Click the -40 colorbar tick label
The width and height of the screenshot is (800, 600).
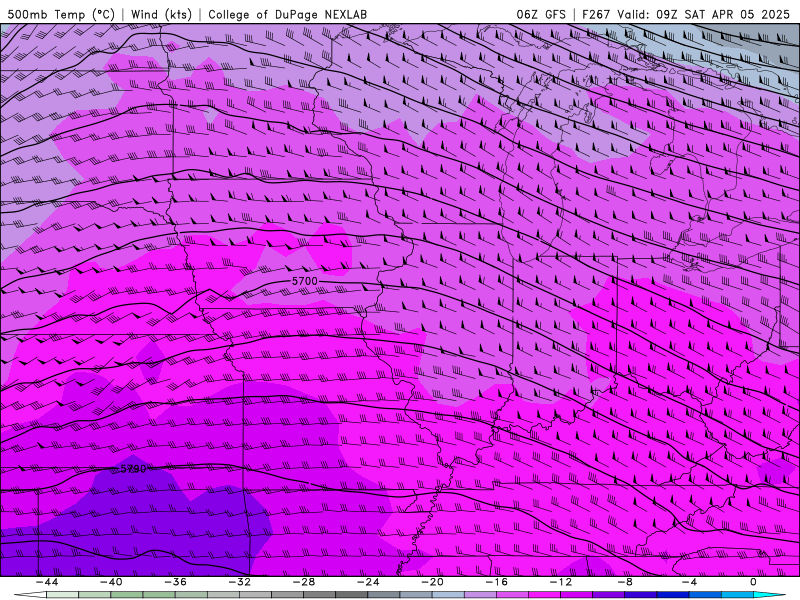click(x=111, y=582)
